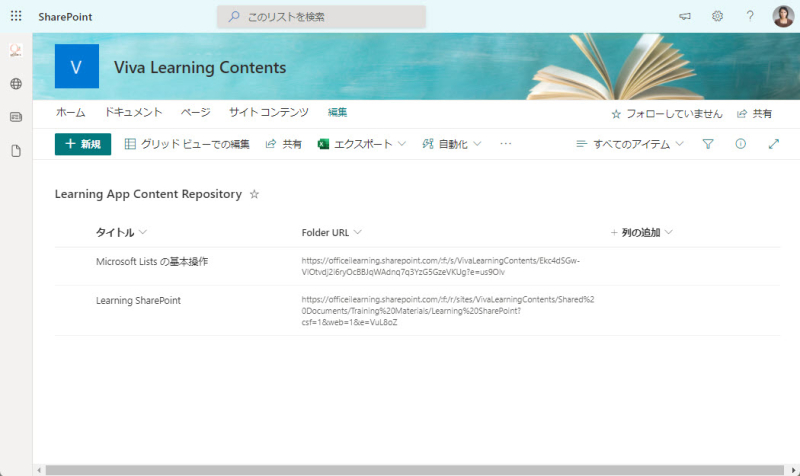Open the news icon in left rail
The width and height of the screenshot is (800, 476).
(16, 117)
